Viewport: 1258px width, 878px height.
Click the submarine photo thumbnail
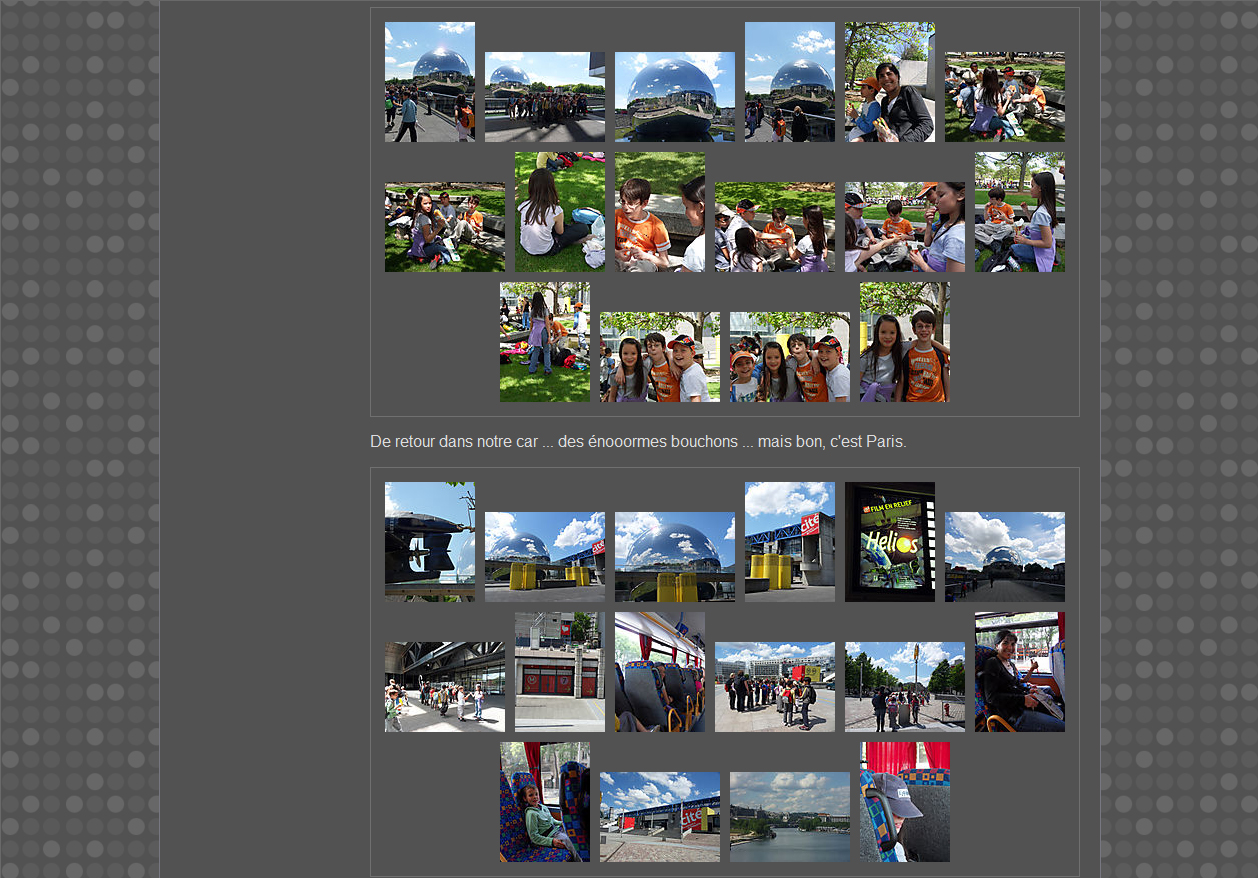[x=429, y=542]
